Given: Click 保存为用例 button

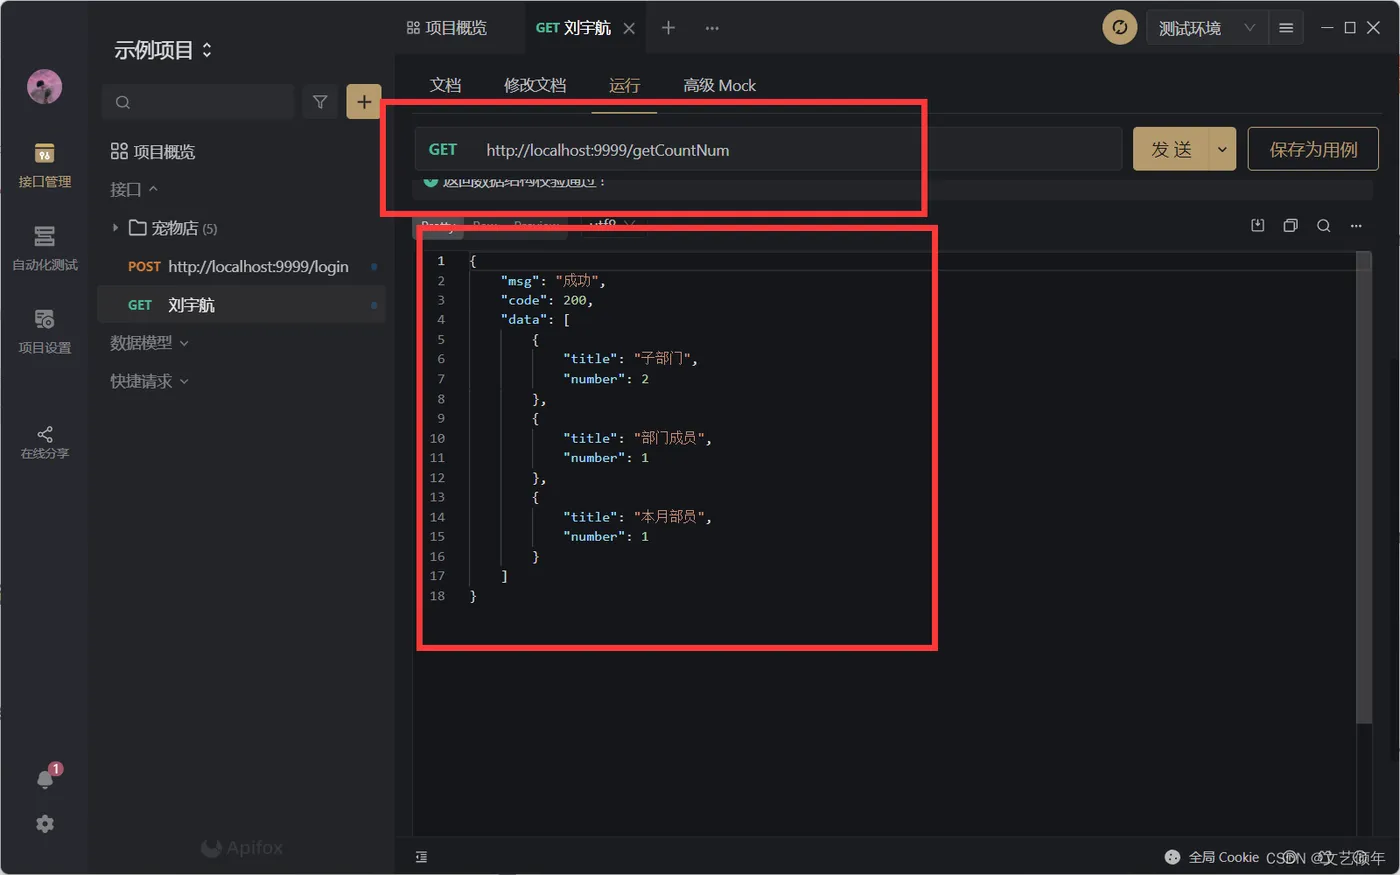Looking at the screenshot, I should (x=1313, y=150).
